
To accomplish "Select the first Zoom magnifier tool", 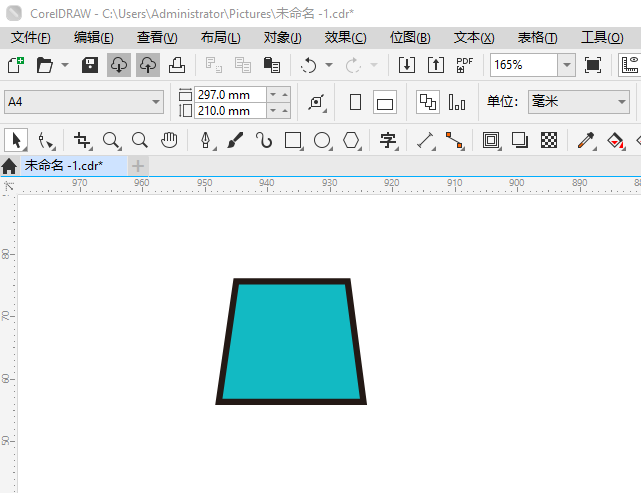I will pyautogui.click(x=111, y=141).
